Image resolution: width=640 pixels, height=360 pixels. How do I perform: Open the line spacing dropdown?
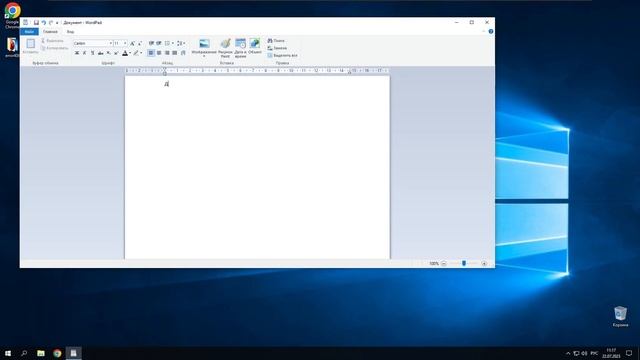click(181, 43)
